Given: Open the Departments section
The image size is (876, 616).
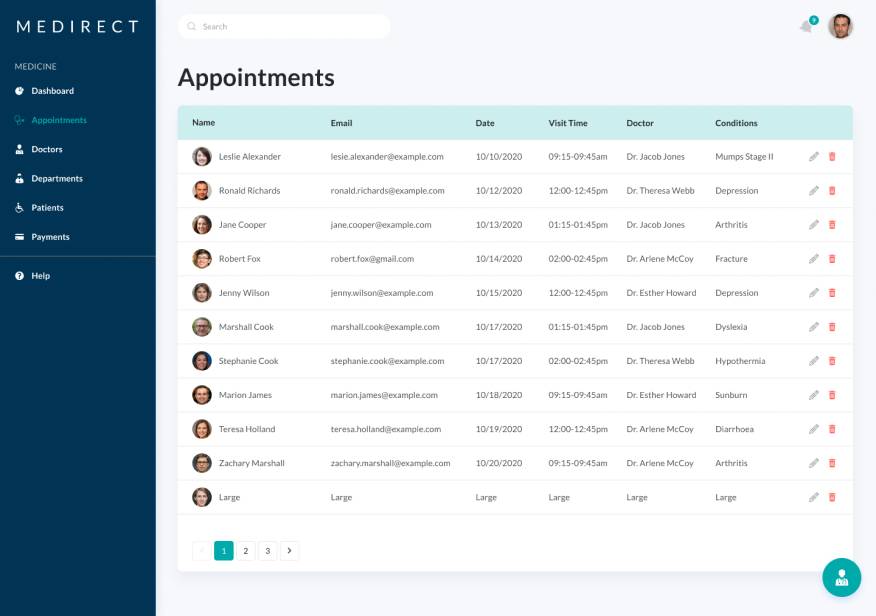Looking at the screenshot, I should coord(56,178).
